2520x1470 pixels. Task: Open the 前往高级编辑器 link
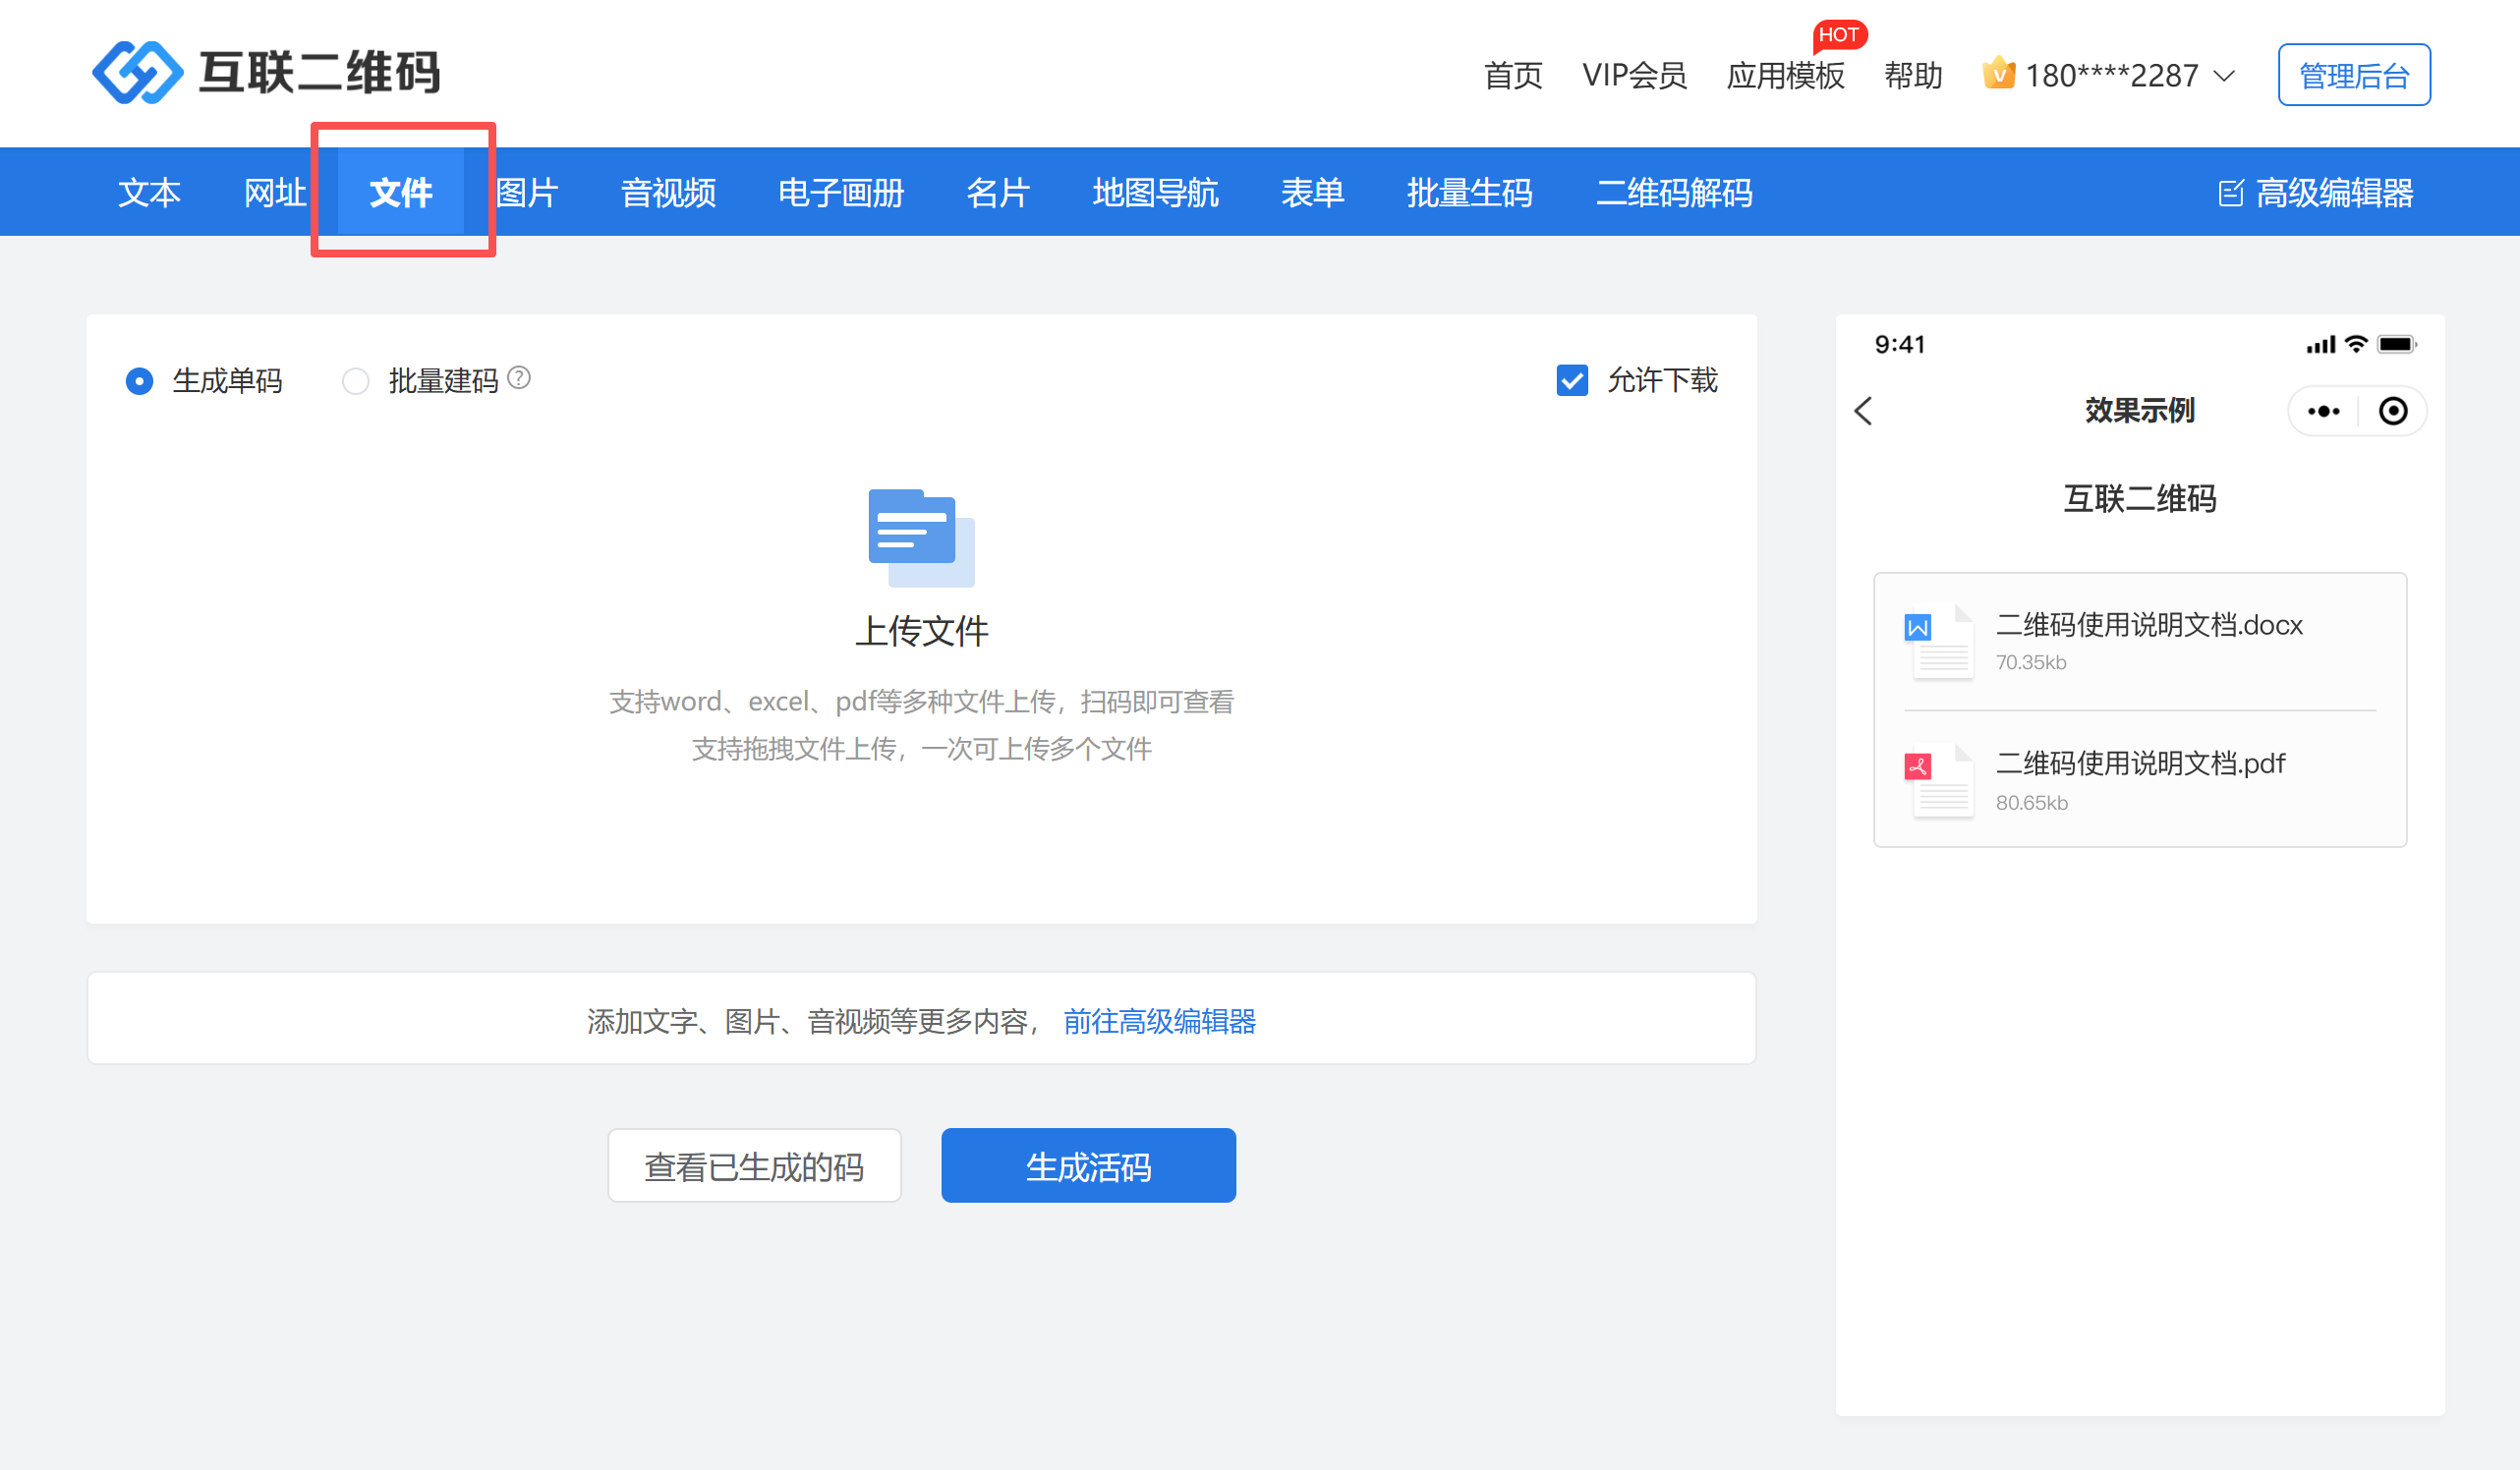coord(1159,1021)
